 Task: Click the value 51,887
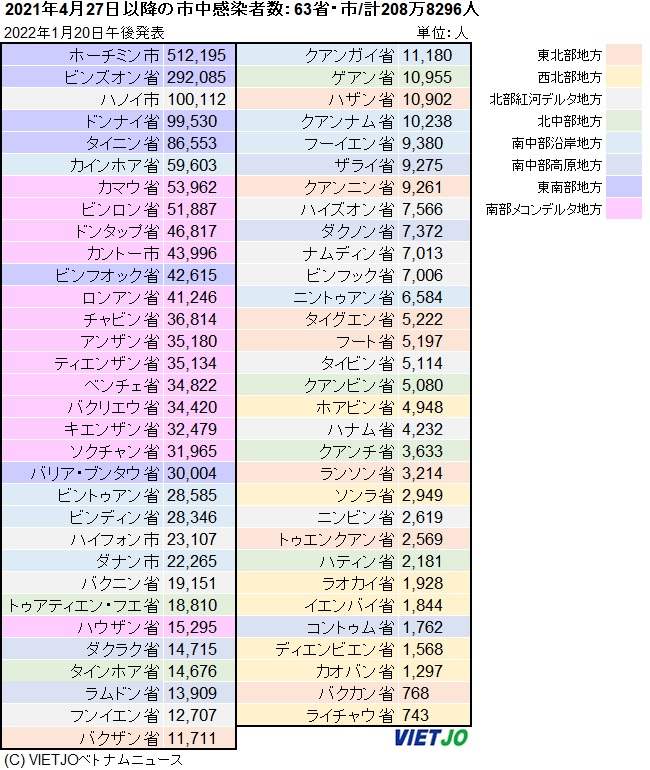191,209
